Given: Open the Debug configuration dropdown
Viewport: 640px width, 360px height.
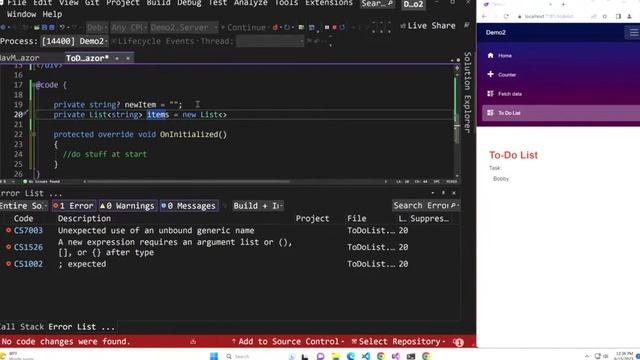Looking at the screenshot, I should (97, 27).
